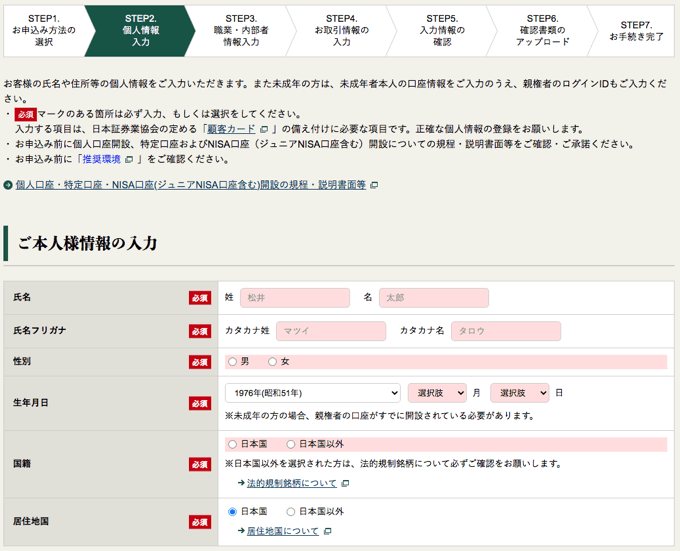Click external-link icon beside 推奨環境
680x551 pixels.
(129, 160)
